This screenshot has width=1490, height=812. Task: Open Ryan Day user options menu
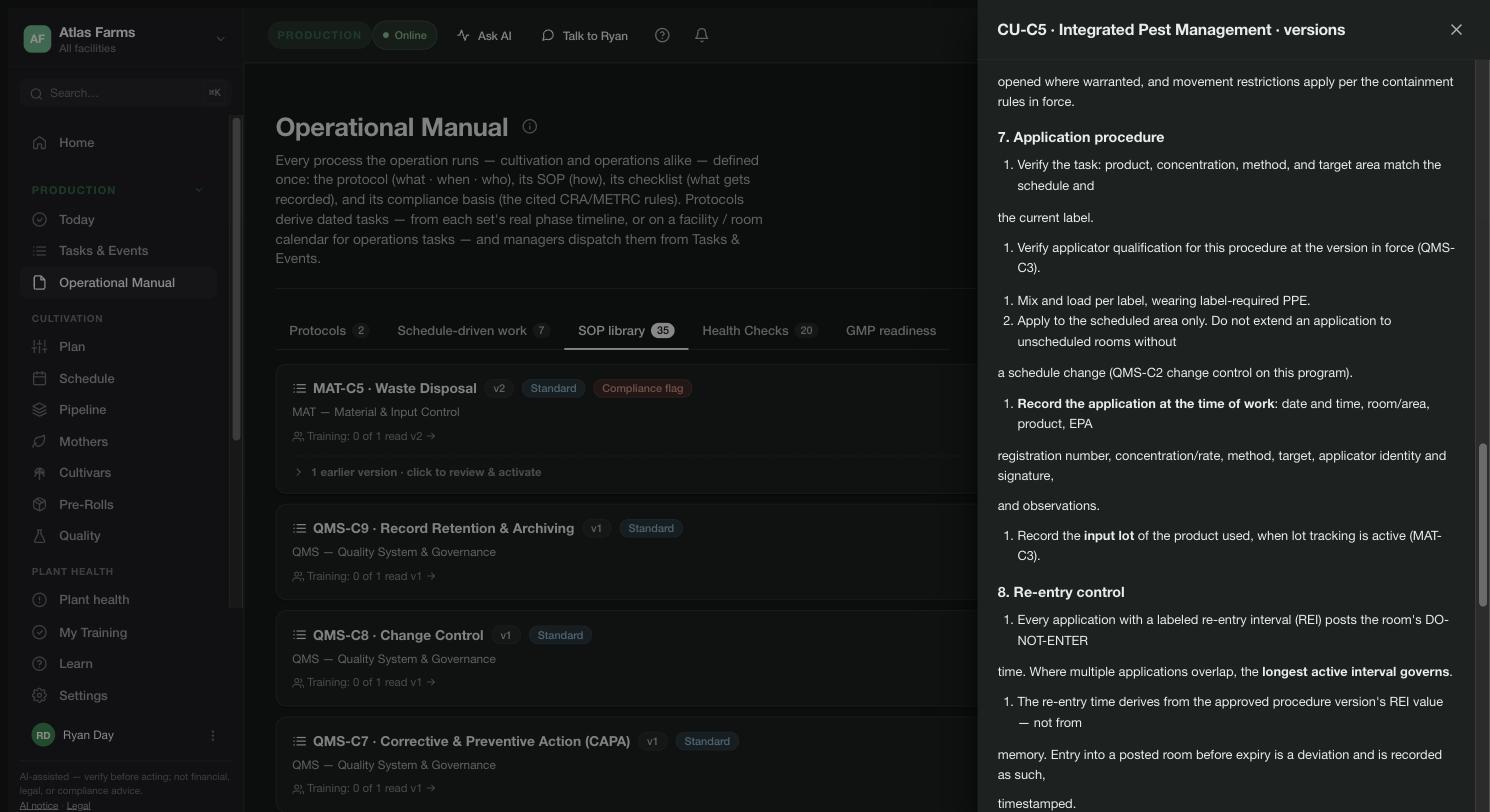pos(212,736)
